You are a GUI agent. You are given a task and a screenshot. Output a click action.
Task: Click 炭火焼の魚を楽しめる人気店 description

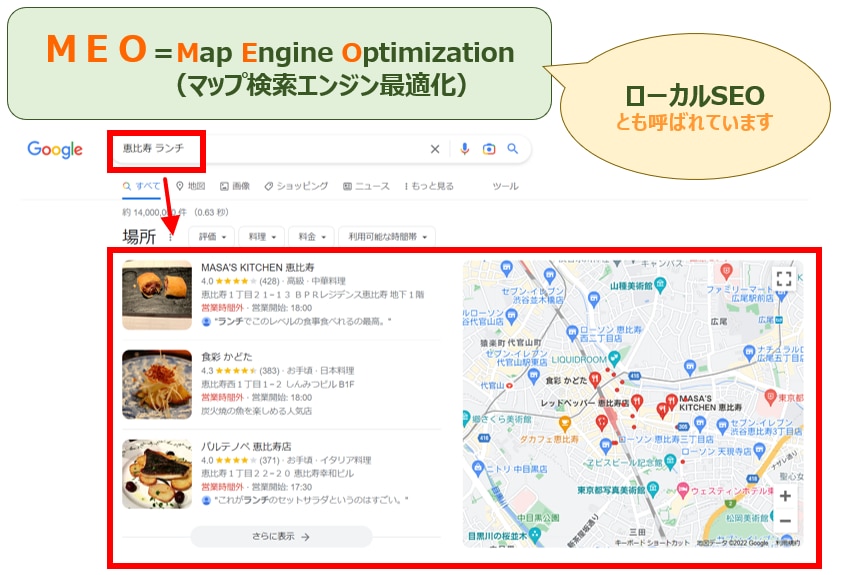(256, 410)
